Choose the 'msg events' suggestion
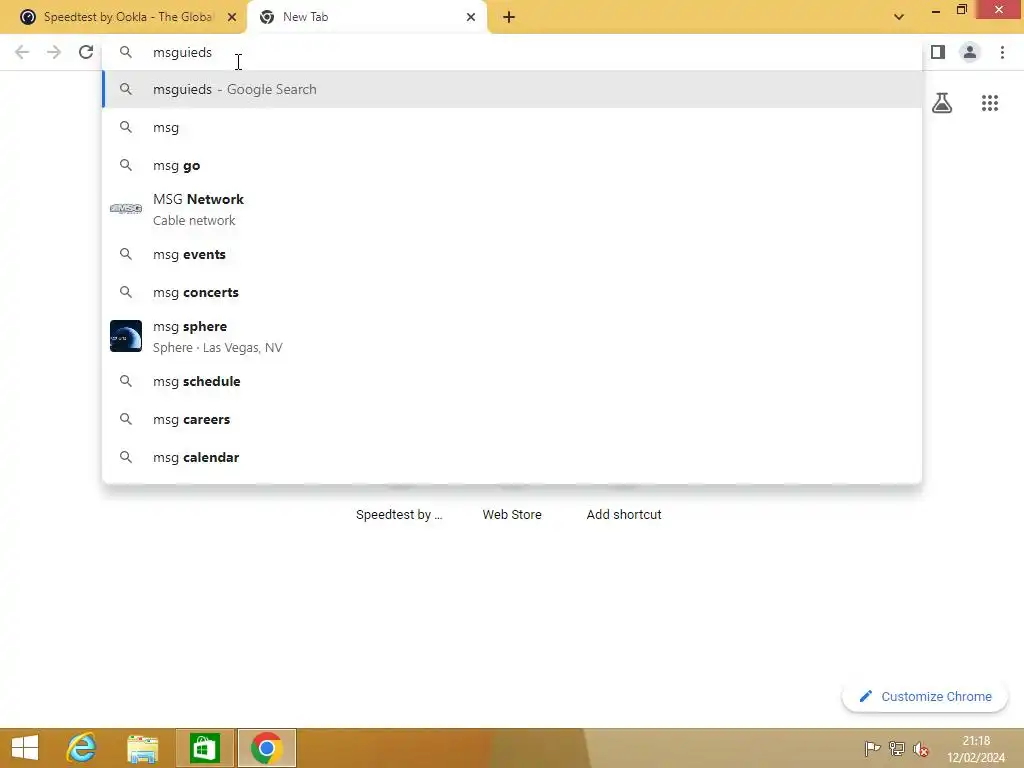The image size is (1024, 768). tap(512, 254)
